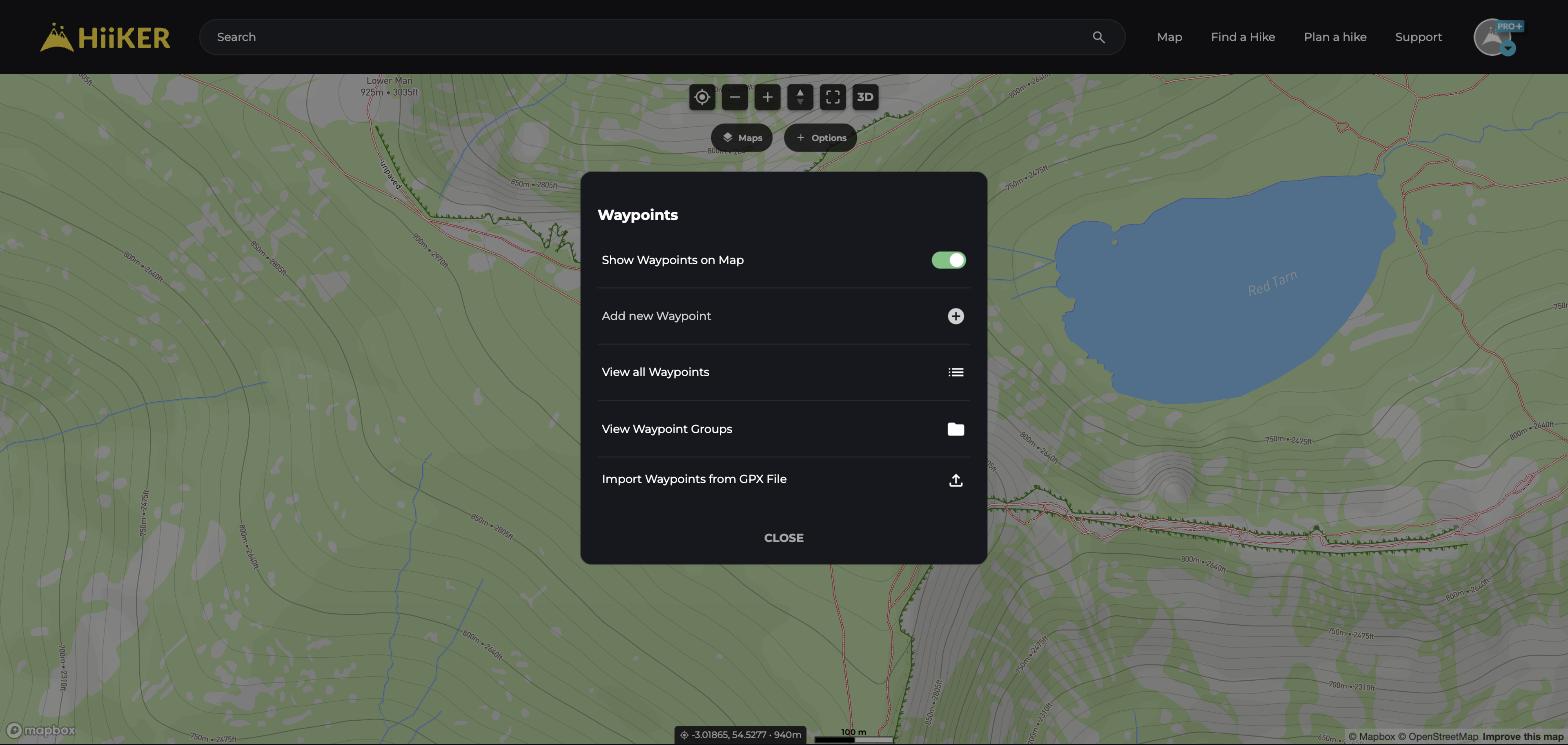The image size is (1568, 745).
Task: Select Add new Waypoint label
Action: [656, 316]
